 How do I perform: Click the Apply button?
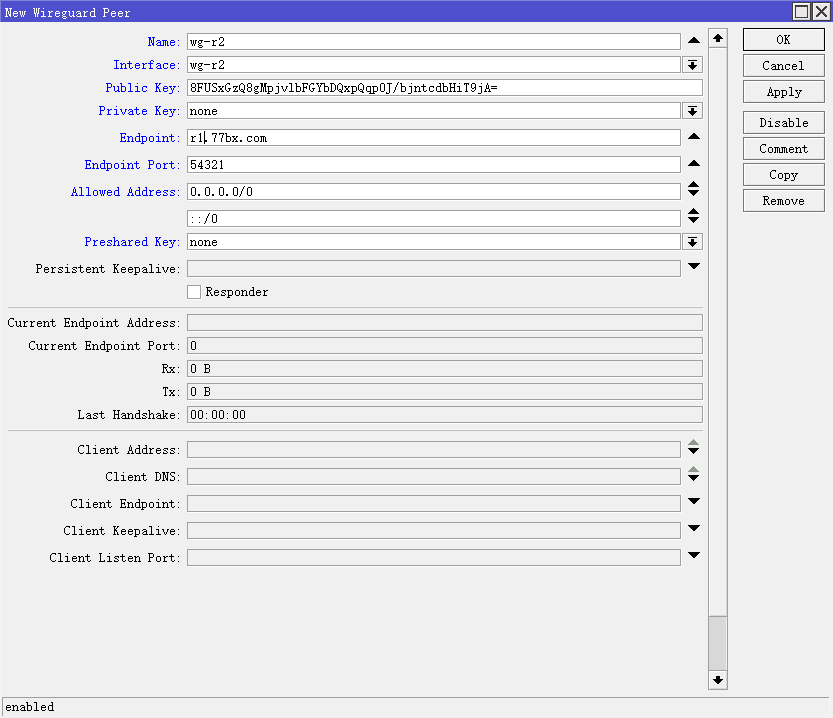click(x=783, y=91)
